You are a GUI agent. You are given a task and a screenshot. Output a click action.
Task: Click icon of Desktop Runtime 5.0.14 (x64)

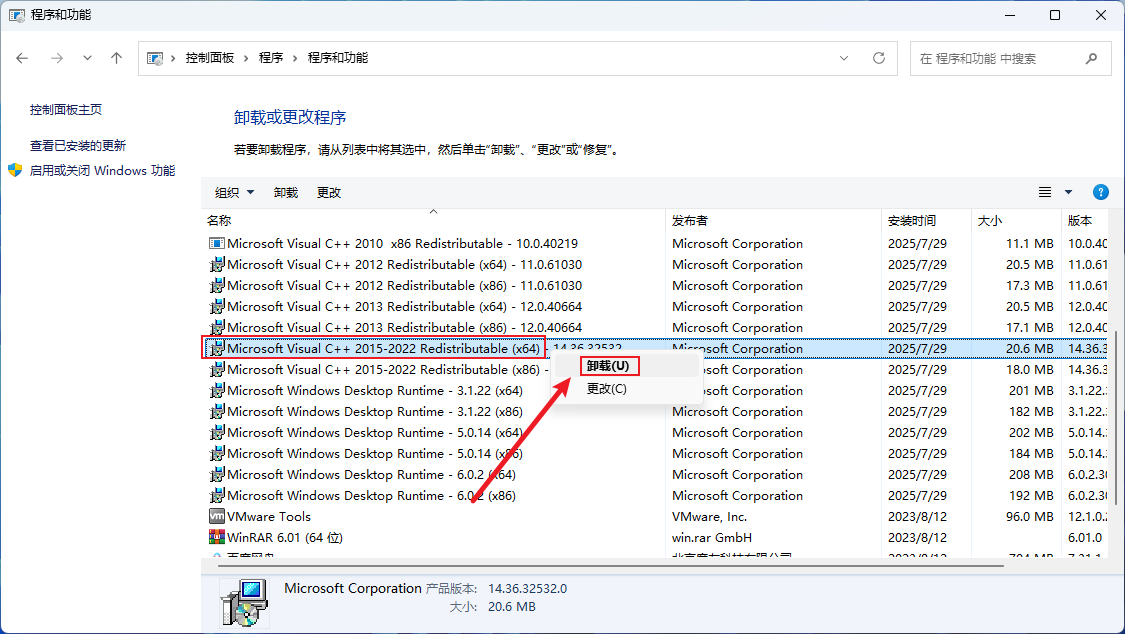tap(217, 432)
